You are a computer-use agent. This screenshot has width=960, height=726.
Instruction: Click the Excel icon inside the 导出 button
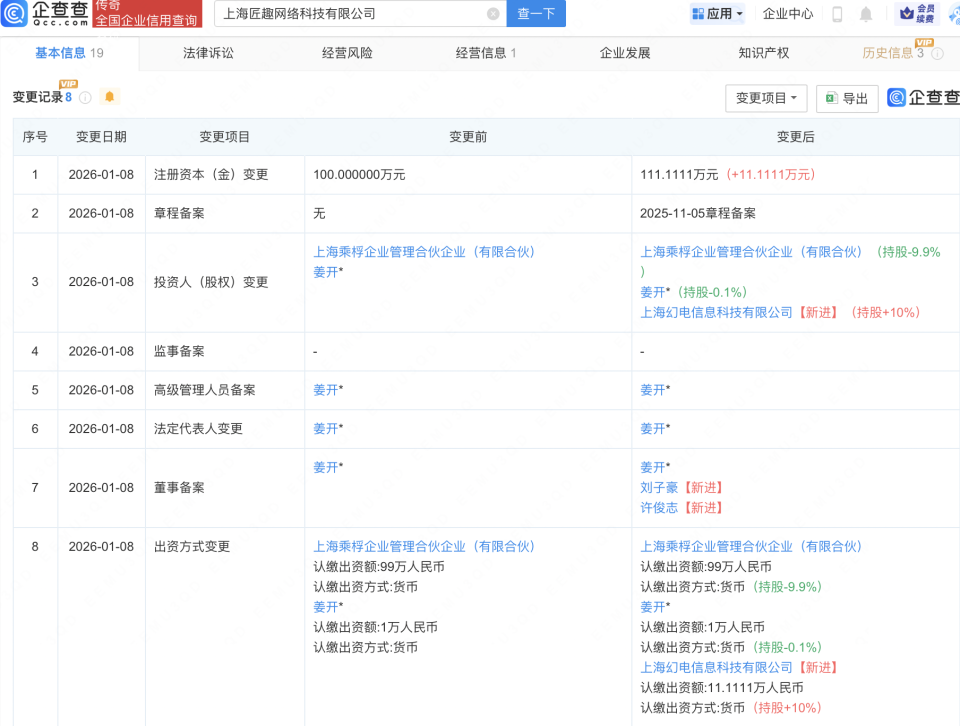(x=831, y=98)
